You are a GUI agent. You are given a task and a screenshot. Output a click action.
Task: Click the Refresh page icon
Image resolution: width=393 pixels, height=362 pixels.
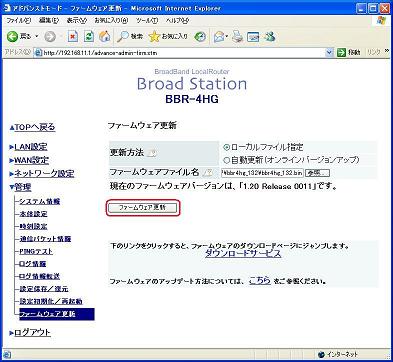tap(89, 37)
